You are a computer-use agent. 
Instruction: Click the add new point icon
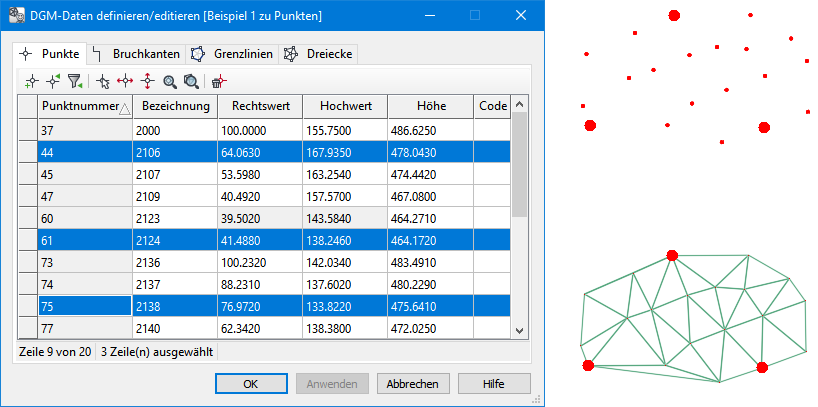click(x=31, y=81)
